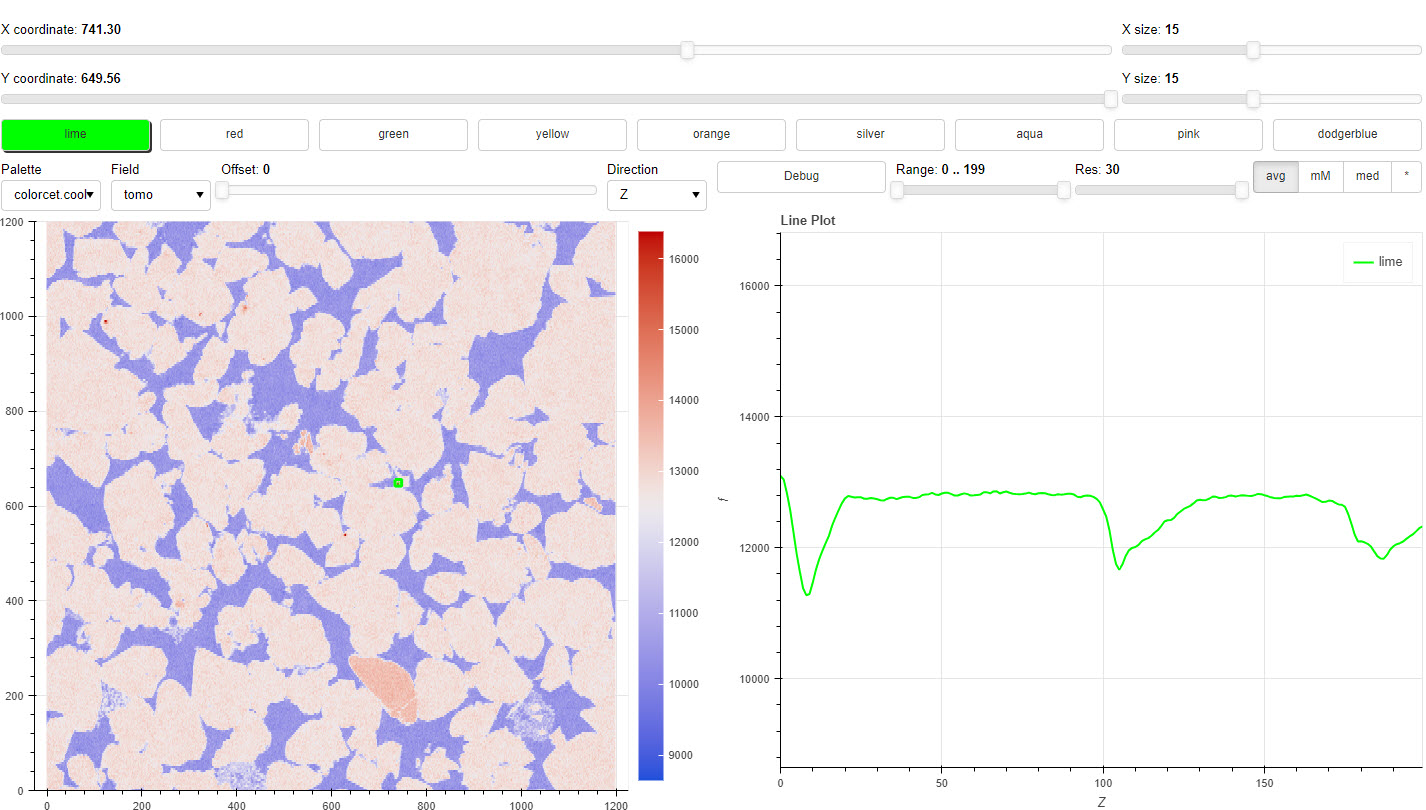Open the Field dropdown showing tomo
Screen dimensions: 1426x810
160,195
